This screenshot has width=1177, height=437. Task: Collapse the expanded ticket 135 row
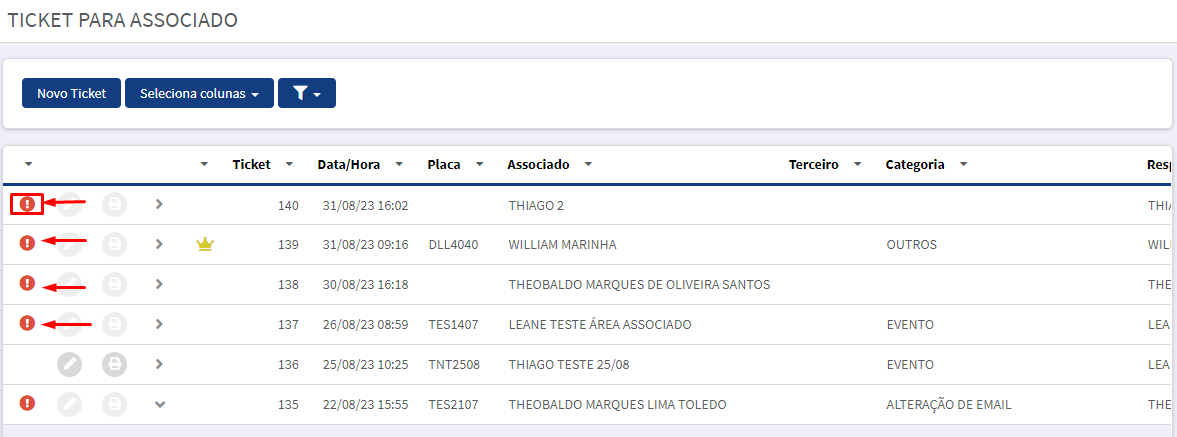(x=158, y=404)
